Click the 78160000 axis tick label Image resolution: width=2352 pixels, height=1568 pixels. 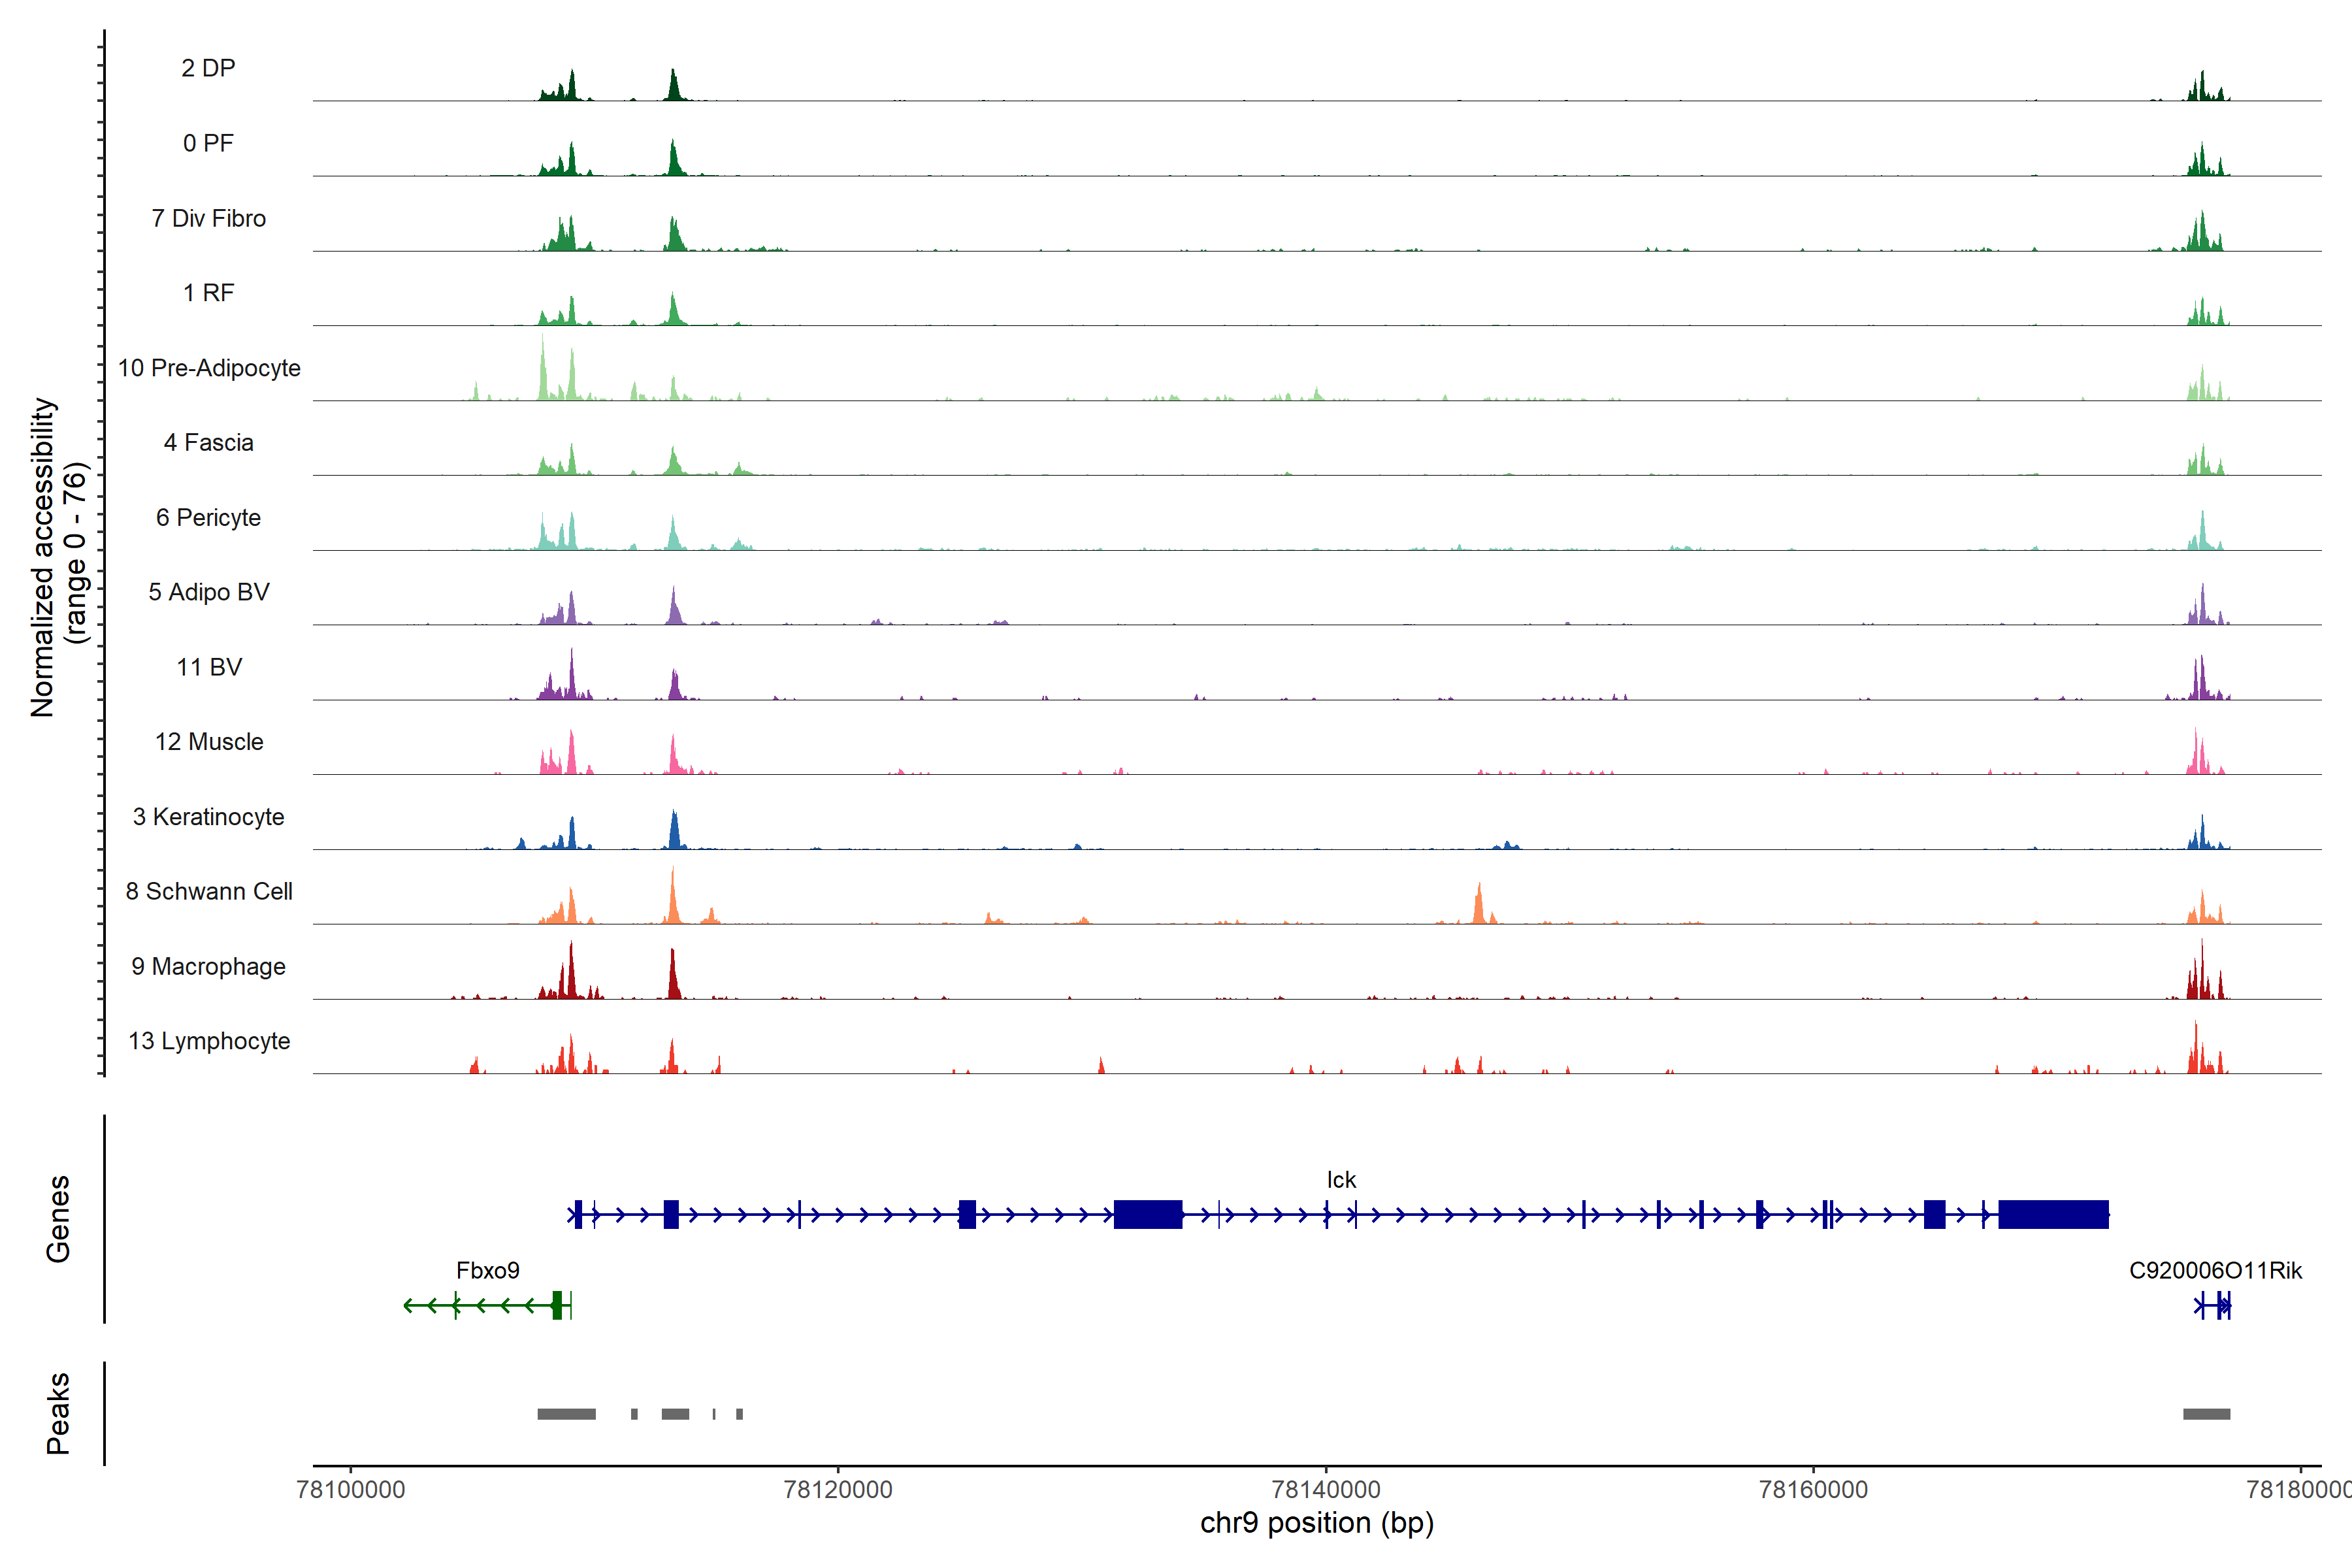[1813, 1490]
